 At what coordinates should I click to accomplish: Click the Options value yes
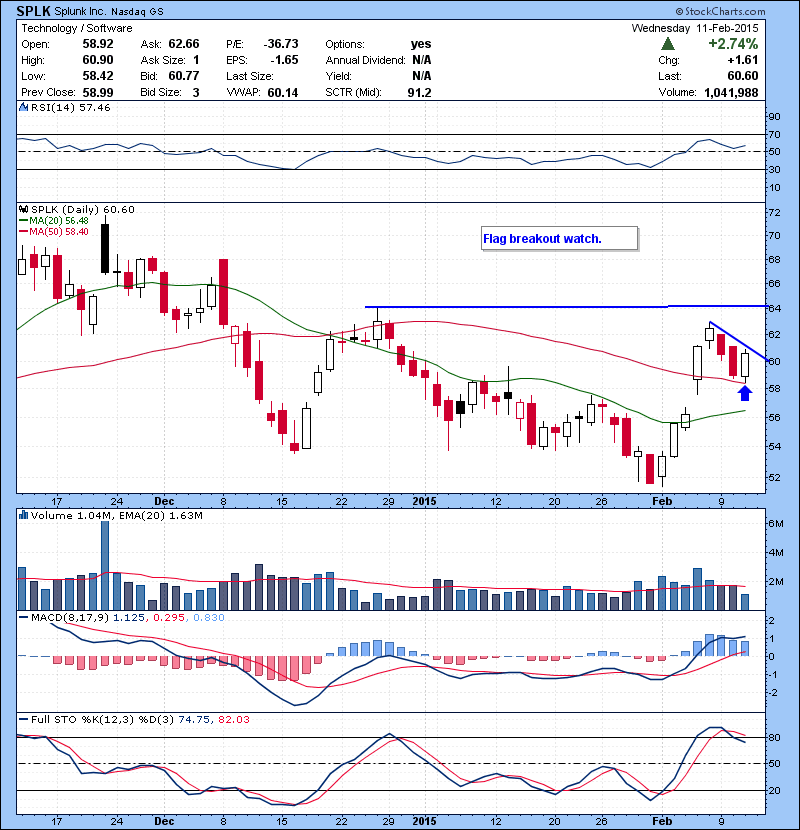(x=421, y=44)
